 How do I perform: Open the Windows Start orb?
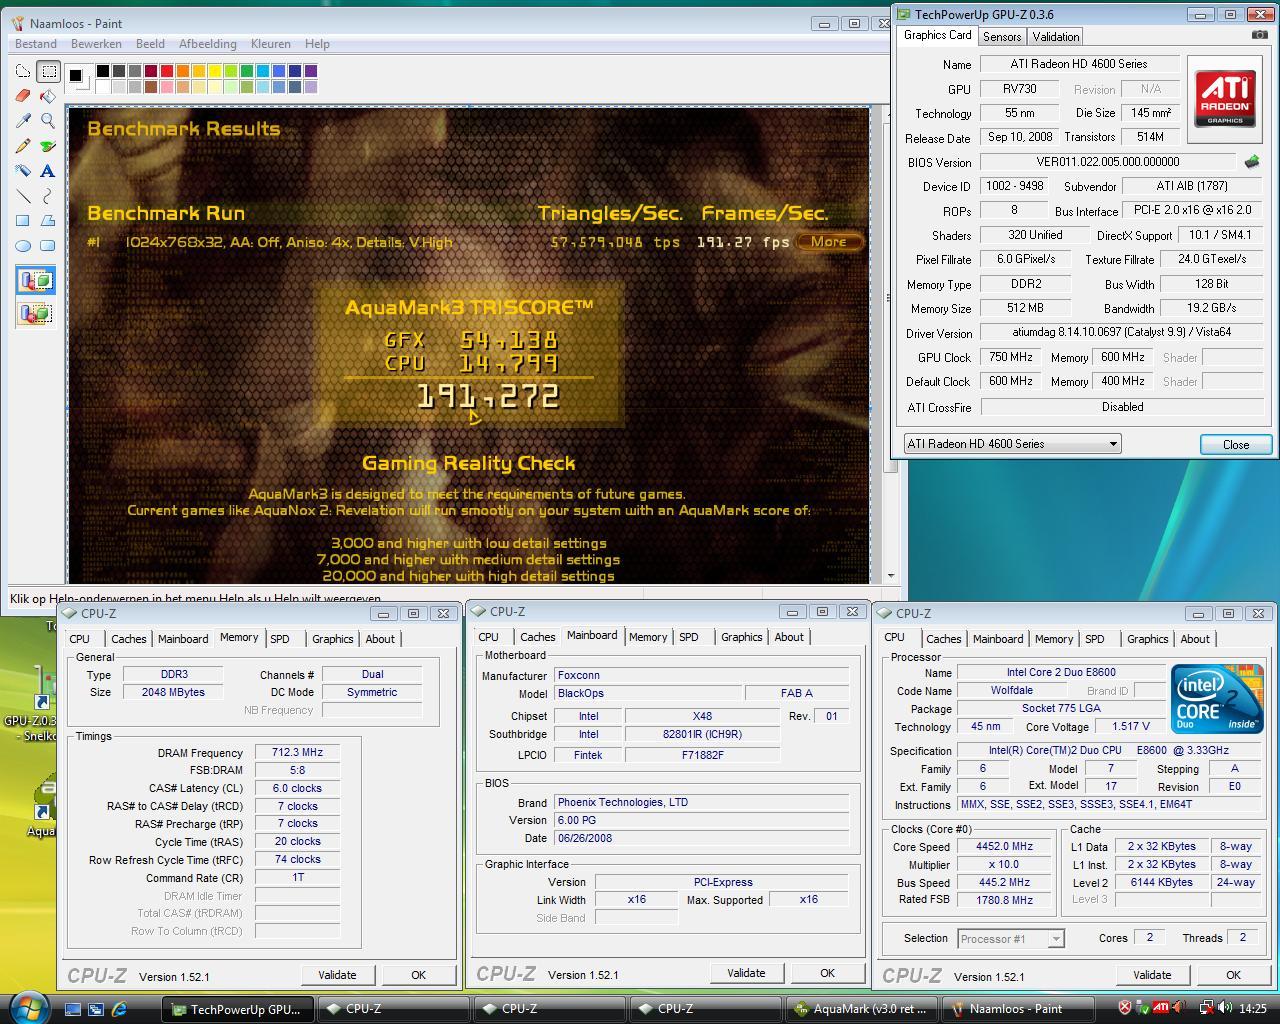[x=28, y=1006]
